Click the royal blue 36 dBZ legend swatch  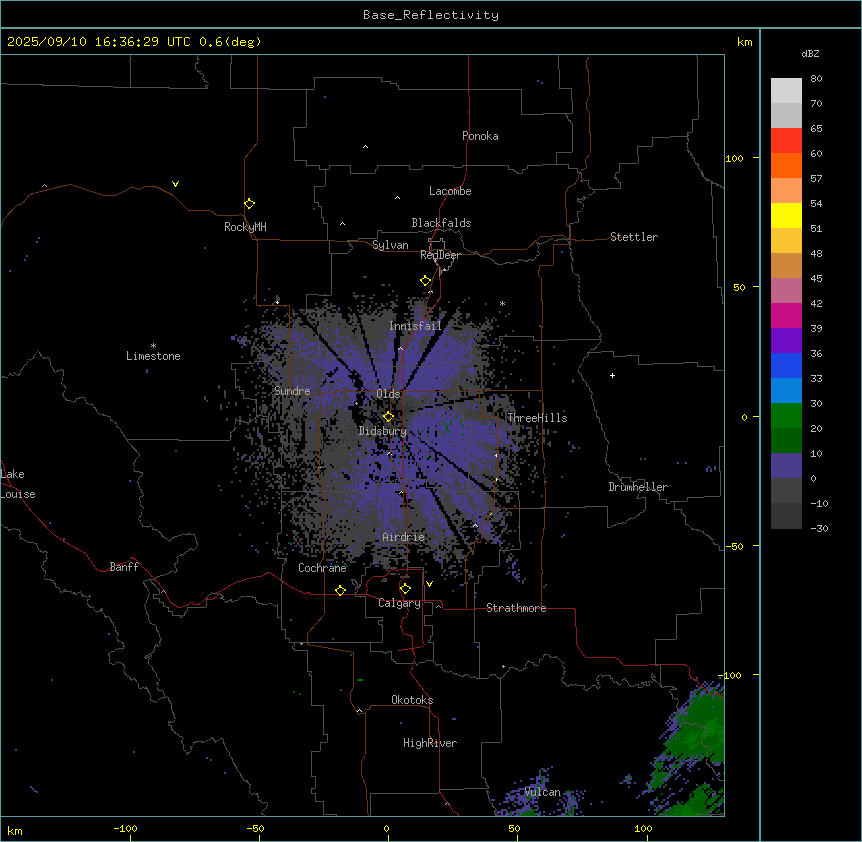[x=786, y=365]
